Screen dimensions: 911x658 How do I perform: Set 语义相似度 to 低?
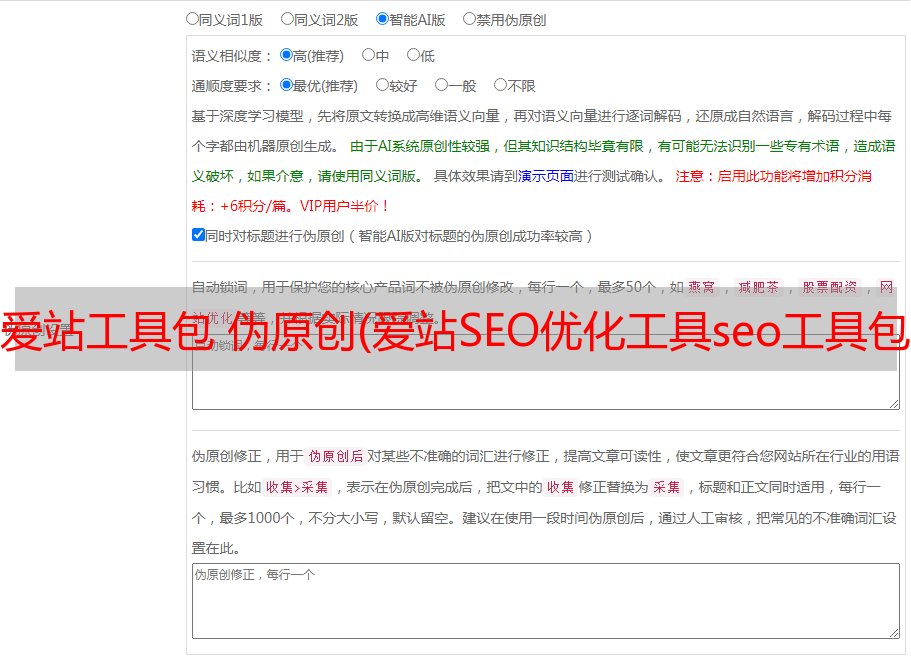[413, 55]
